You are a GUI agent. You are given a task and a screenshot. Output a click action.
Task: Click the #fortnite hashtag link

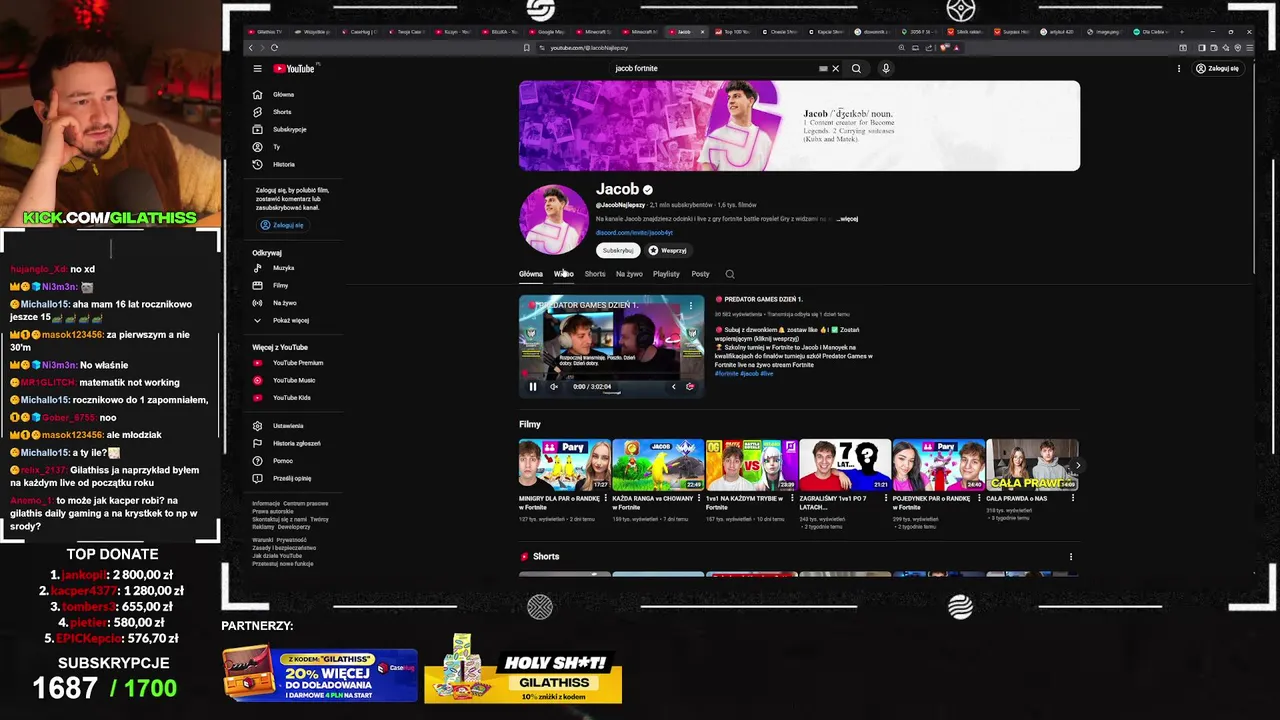725,374
